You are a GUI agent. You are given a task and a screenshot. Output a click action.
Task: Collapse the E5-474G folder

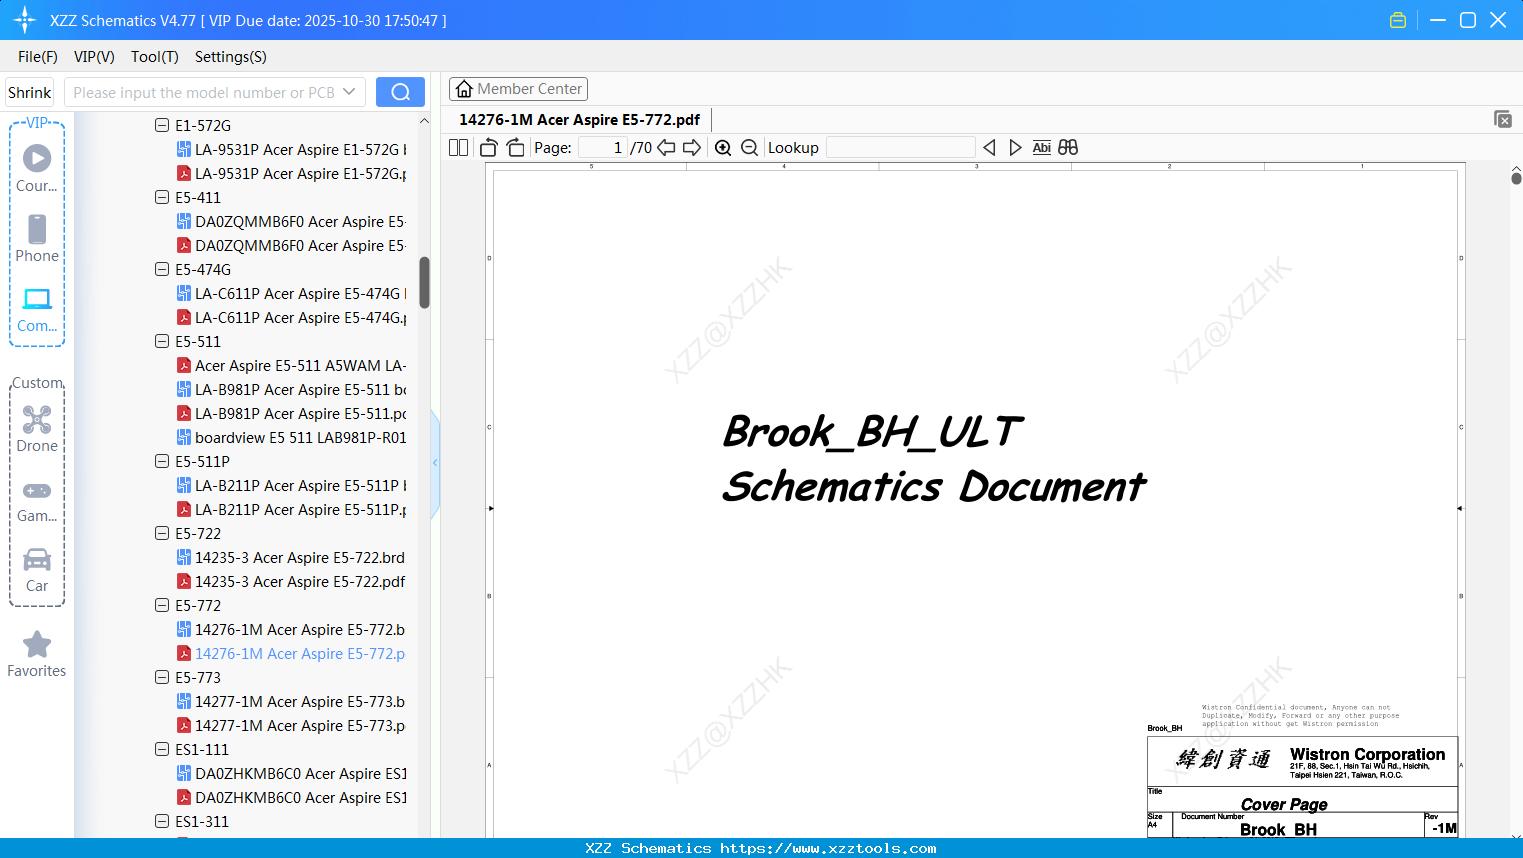point(162,270)
